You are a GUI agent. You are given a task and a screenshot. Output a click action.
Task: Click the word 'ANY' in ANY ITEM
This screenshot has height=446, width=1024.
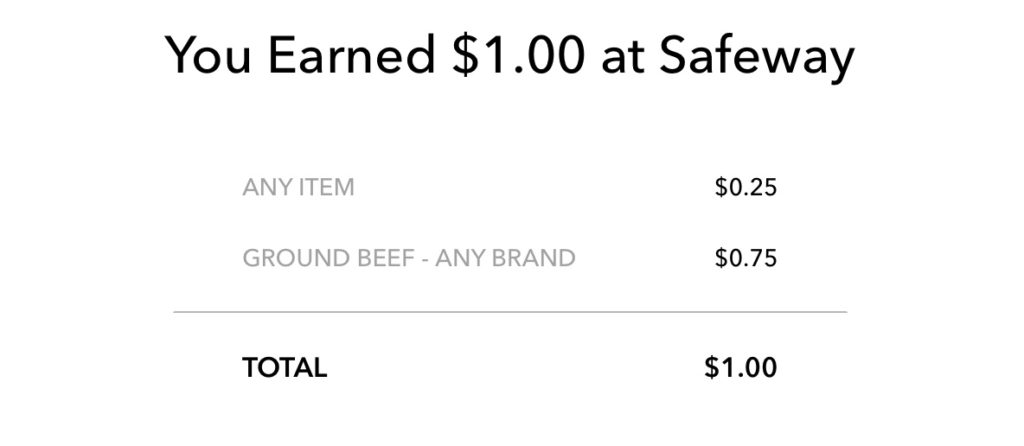268,187
